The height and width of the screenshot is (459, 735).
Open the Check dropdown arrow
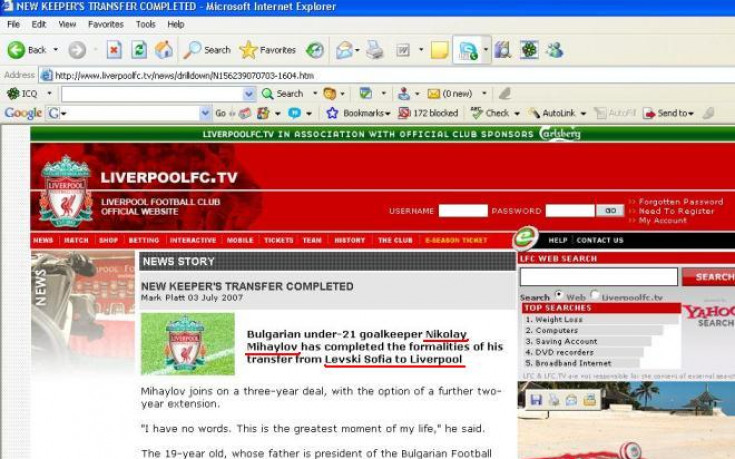pos(517,113)
